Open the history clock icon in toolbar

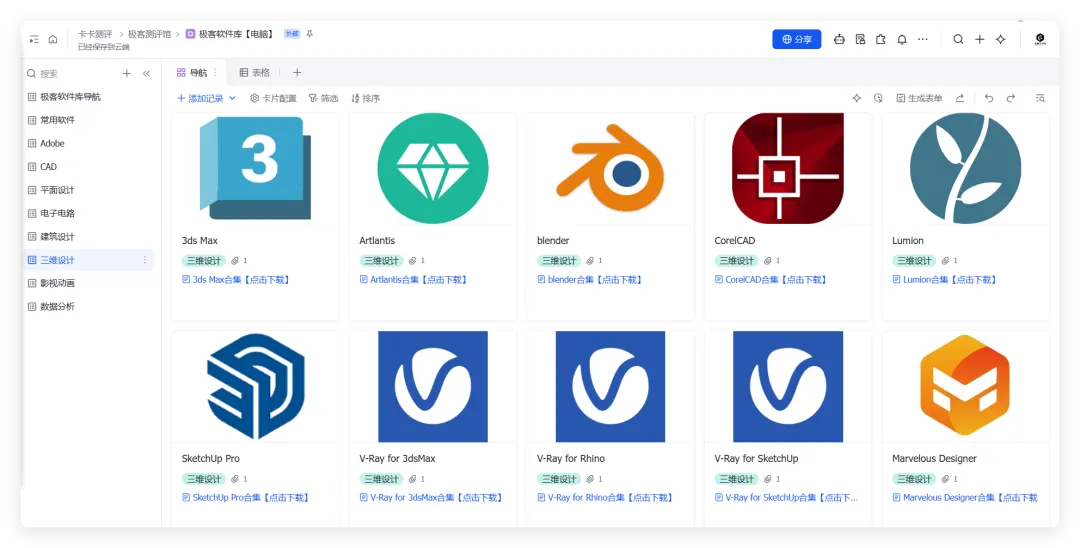coord(878,98)
